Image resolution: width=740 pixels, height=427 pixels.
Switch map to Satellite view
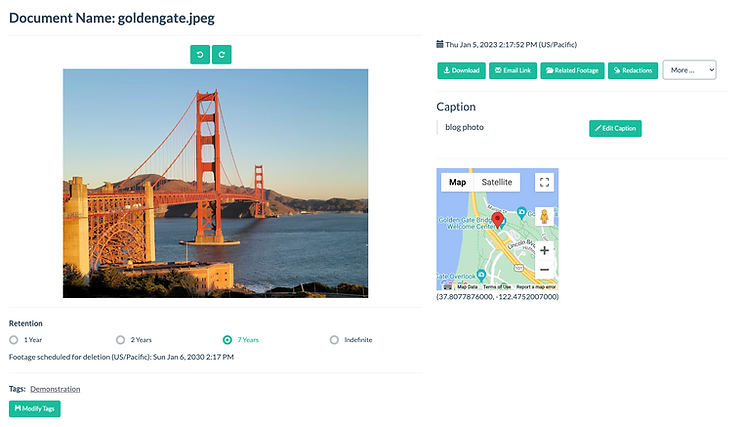coord(496,182)
